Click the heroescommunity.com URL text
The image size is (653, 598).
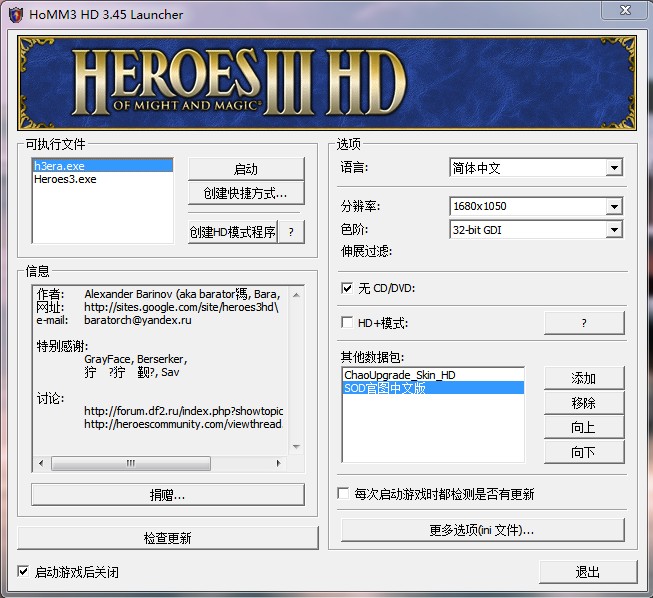pos(183,424)
